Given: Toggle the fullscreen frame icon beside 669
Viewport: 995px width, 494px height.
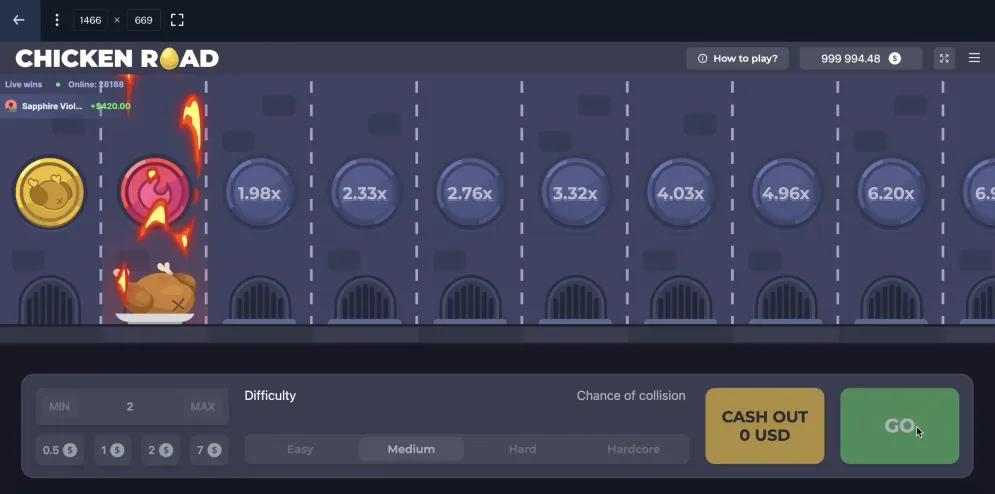Looking at the screenshot, I should pos(177,20).
